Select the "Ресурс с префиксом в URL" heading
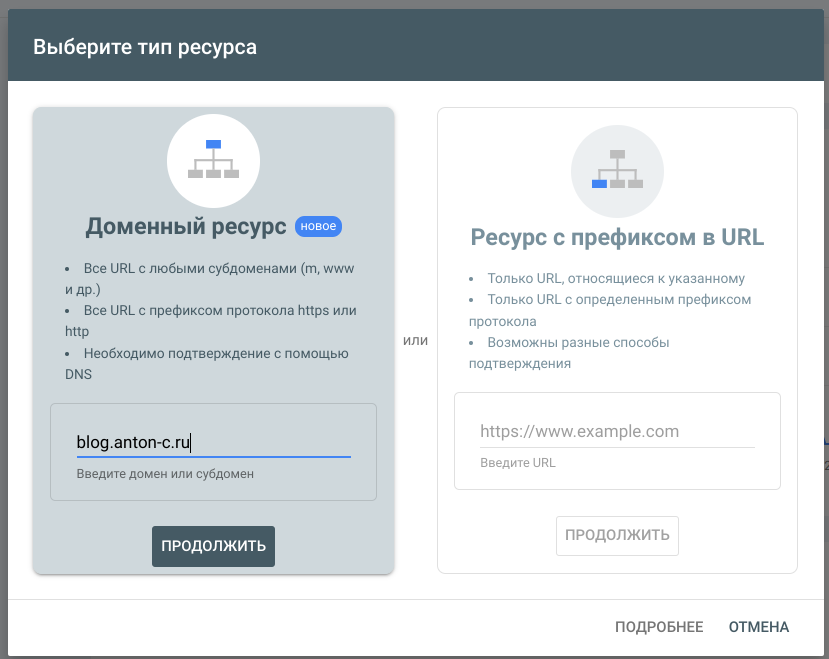The width and height of the screenshot is (829, 659). coord(617,238)
